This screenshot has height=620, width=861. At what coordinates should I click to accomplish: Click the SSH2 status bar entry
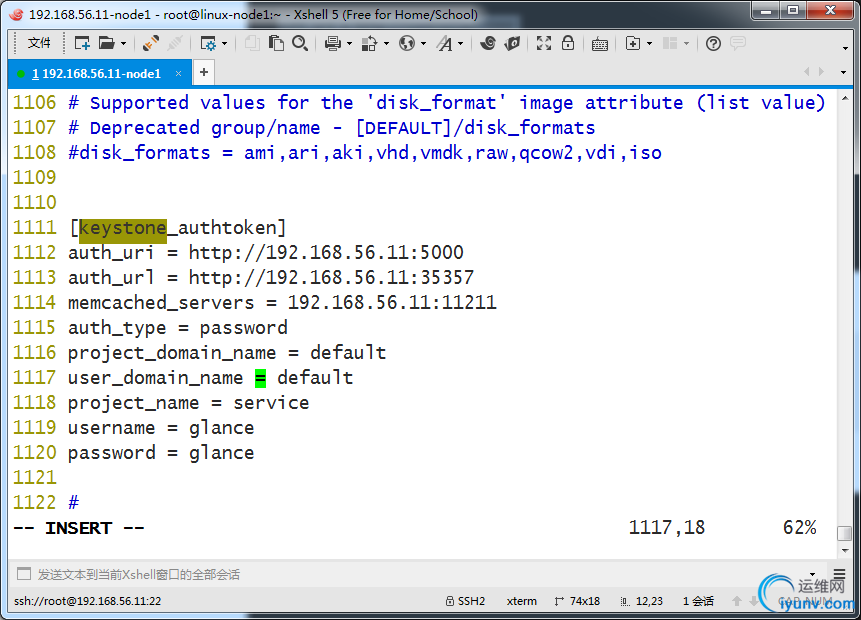tap(466, 601)
